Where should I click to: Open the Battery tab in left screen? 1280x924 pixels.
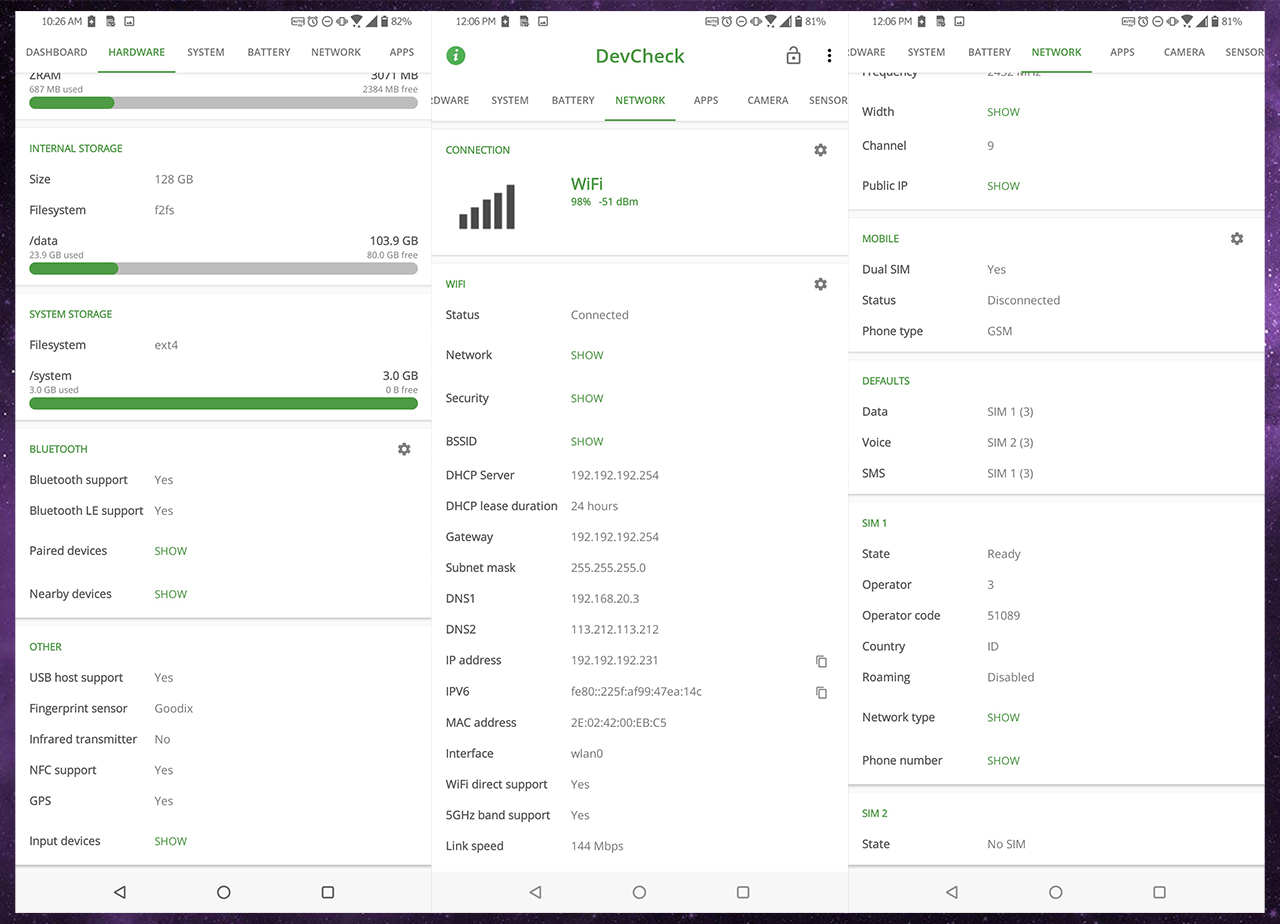[269, 52]
